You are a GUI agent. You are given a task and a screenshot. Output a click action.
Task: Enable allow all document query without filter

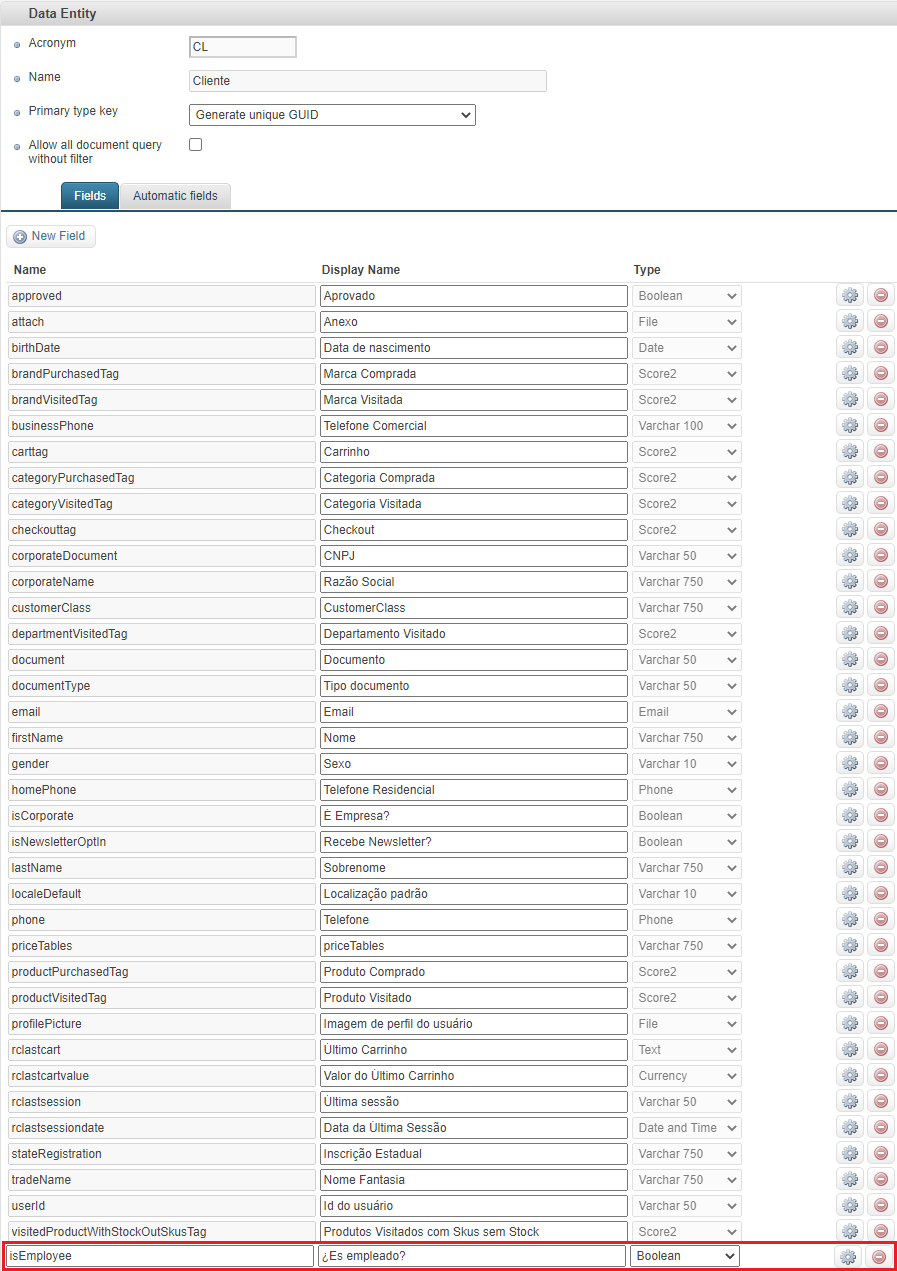(195, 144)
